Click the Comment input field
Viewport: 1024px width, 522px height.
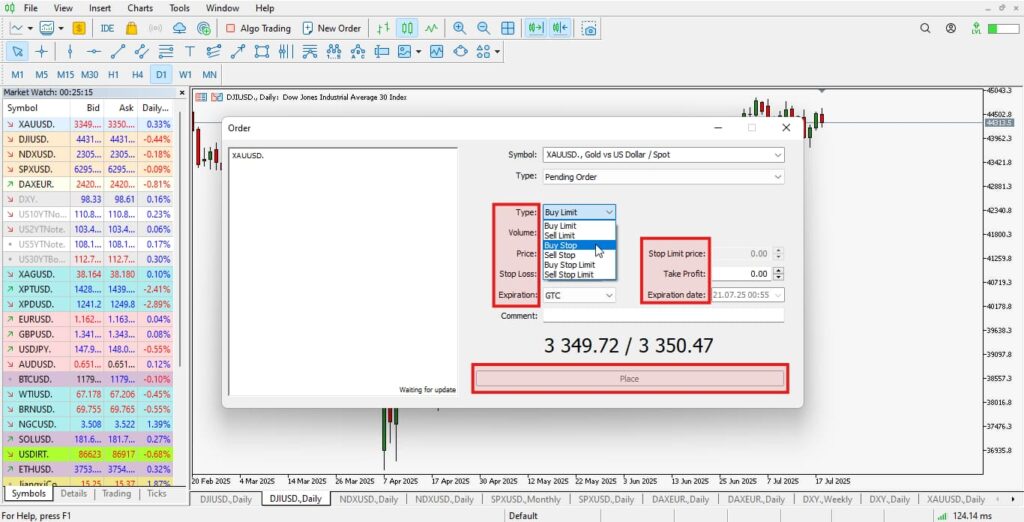point(663,316)
